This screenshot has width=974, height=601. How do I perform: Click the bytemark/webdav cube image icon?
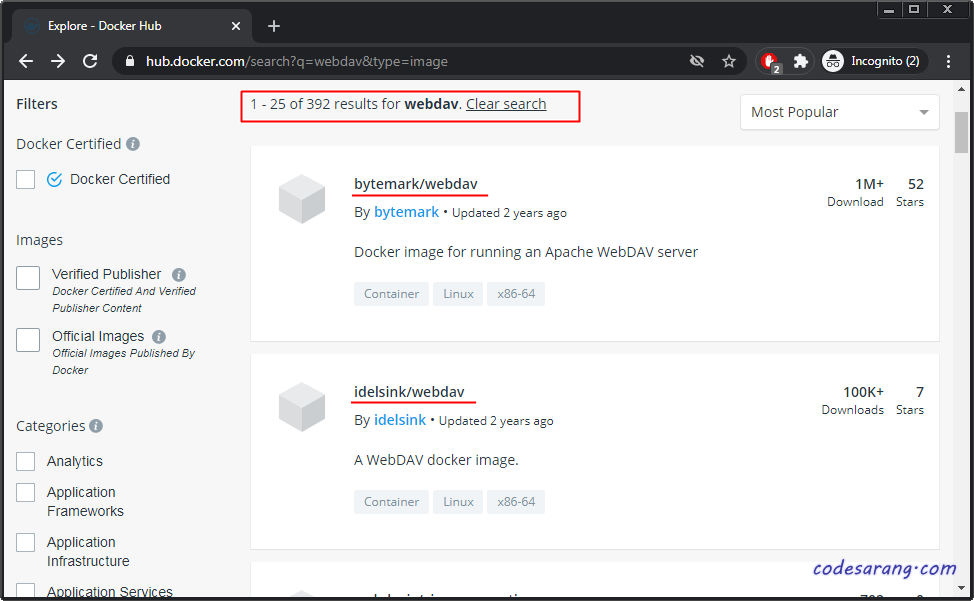(x=302, y=199)
